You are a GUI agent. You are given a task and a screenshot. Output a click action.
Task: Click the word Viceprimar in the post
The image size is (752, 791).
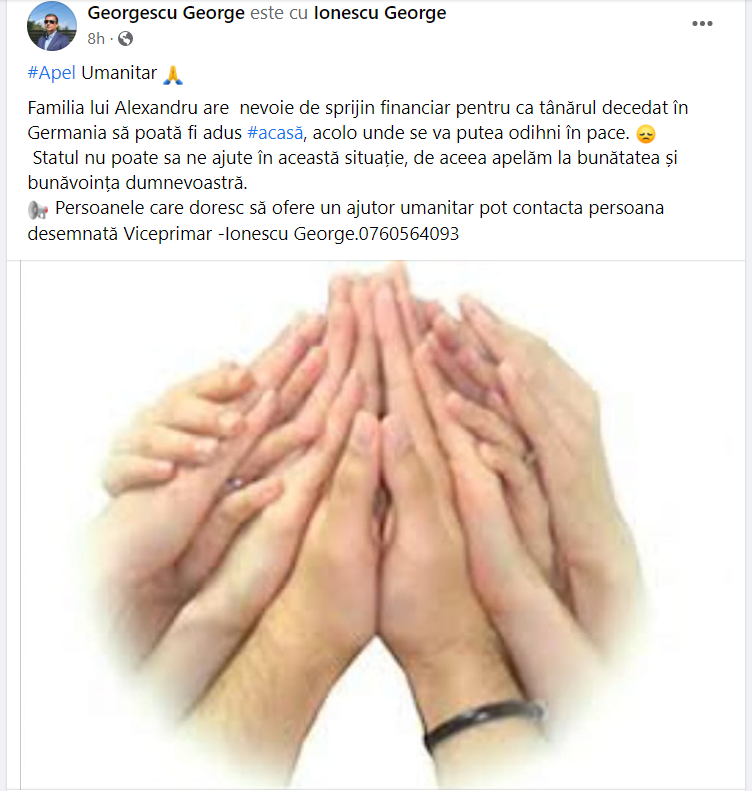(167, 234)
